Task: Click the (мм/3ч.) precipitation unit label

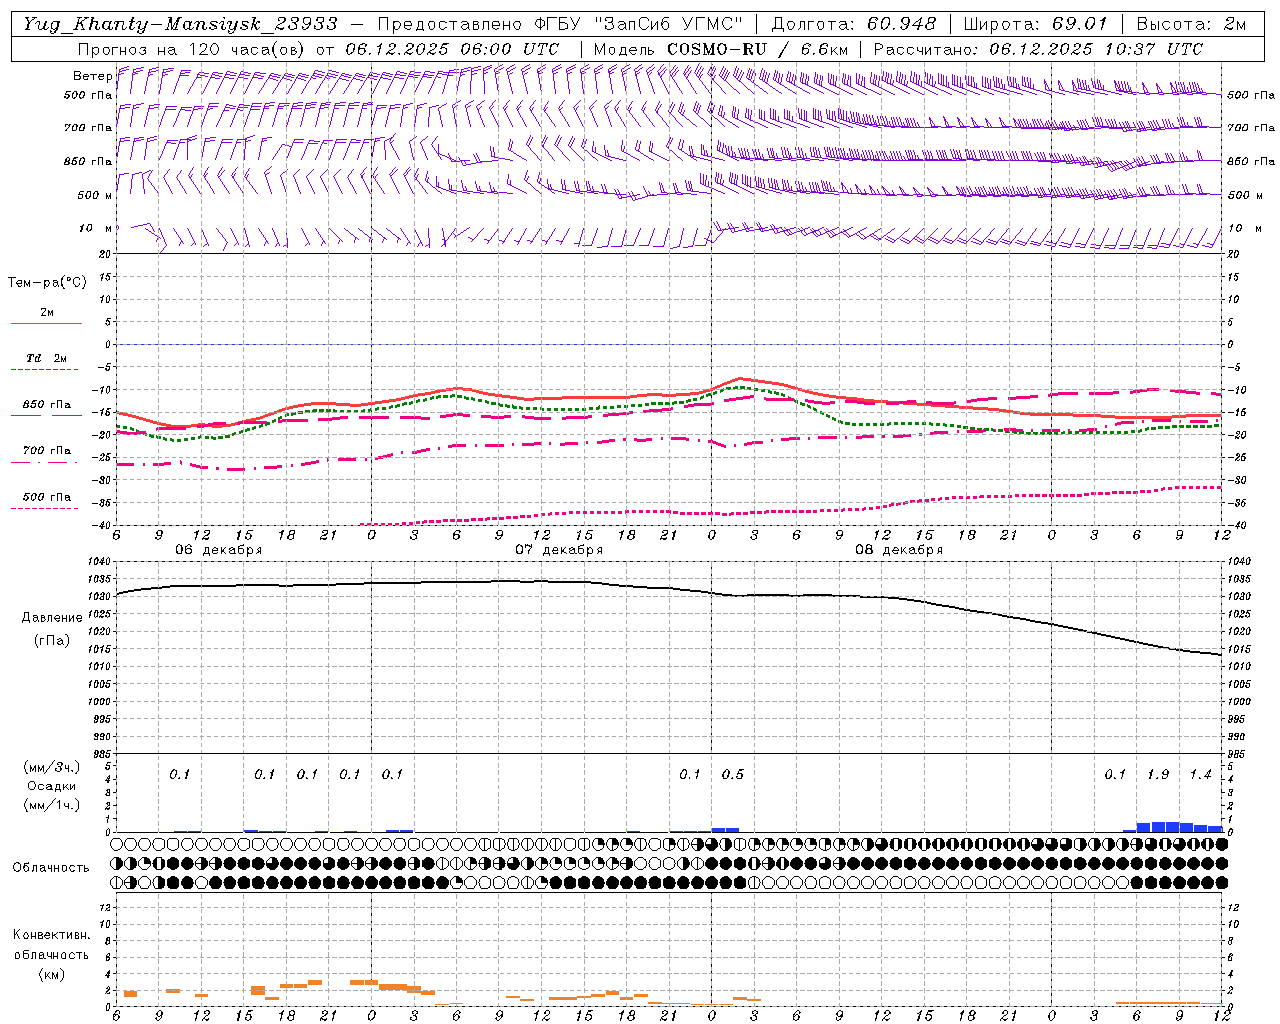Action: [51, 767]
